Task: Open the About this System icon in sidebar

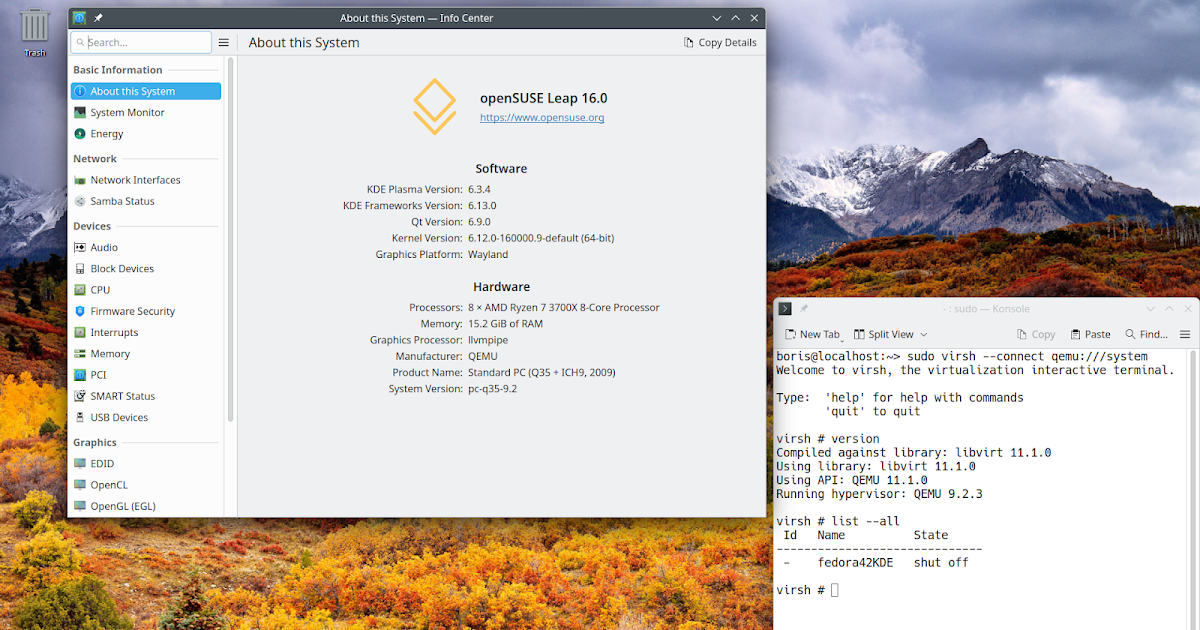Action: coord(81,91)
